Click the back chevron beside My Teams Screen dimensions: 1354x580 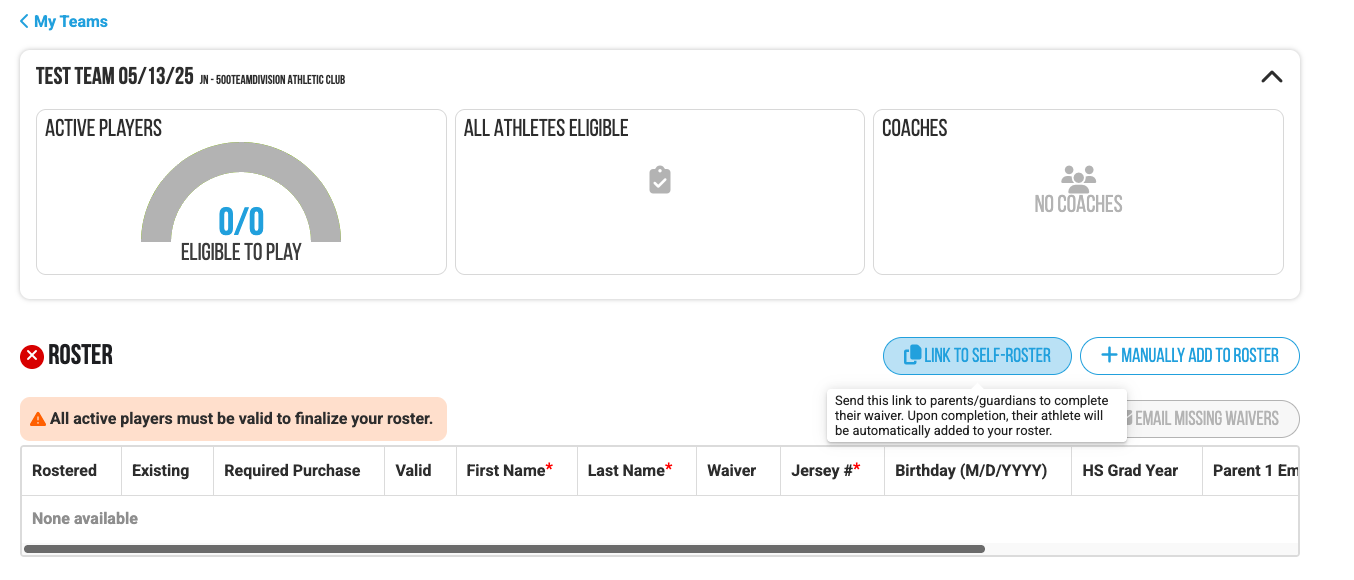tap(24, 21)
